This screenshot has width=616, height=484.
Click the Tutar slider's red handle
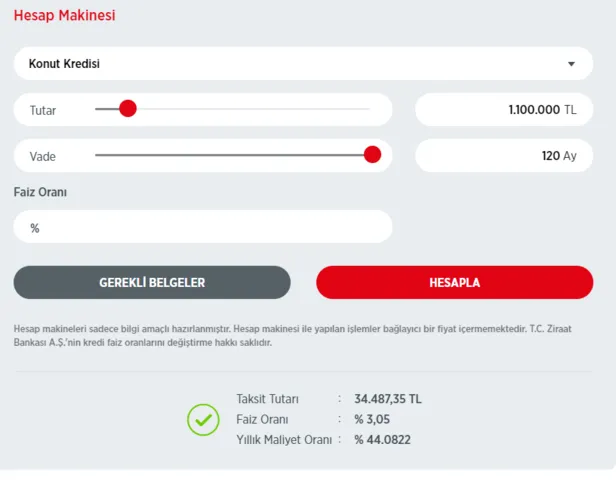[x=127, y=109]
